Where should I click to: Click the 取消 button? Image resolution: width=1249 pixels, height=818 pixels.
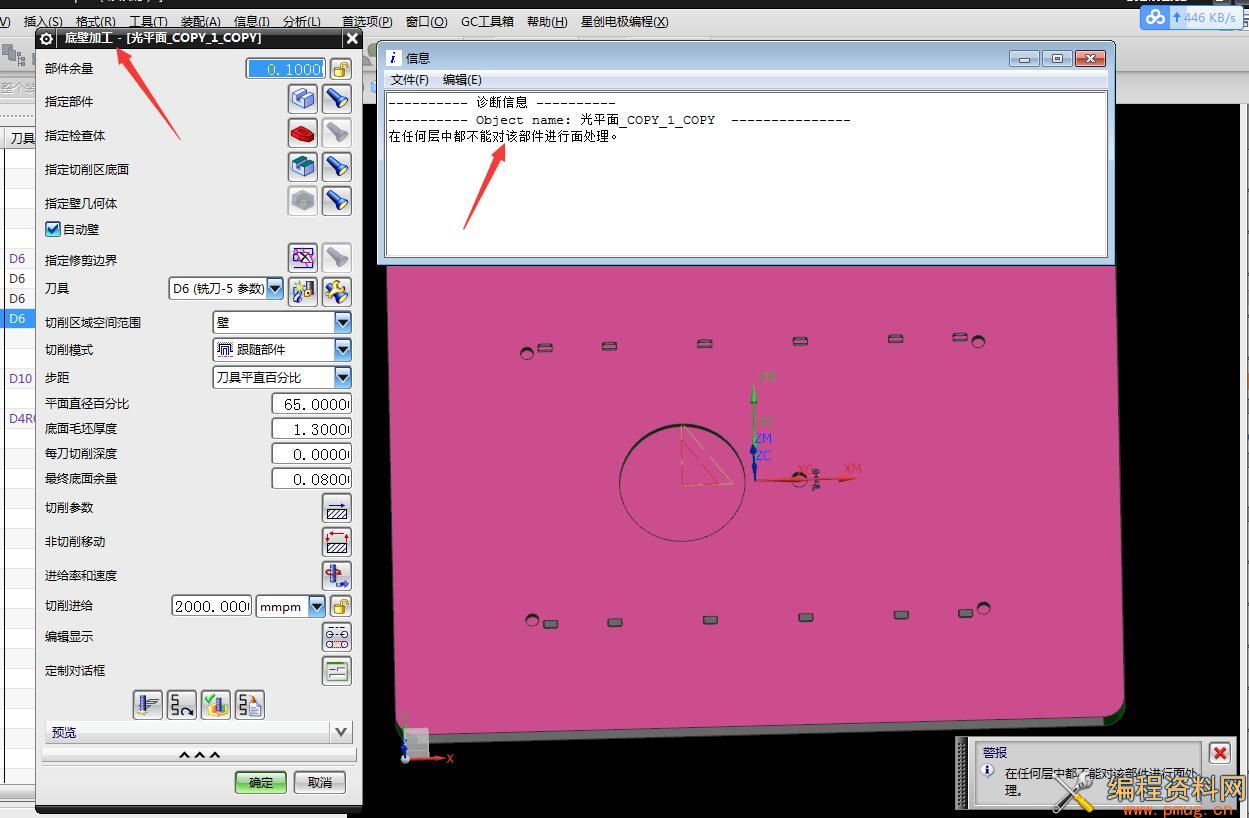point(320,782)
